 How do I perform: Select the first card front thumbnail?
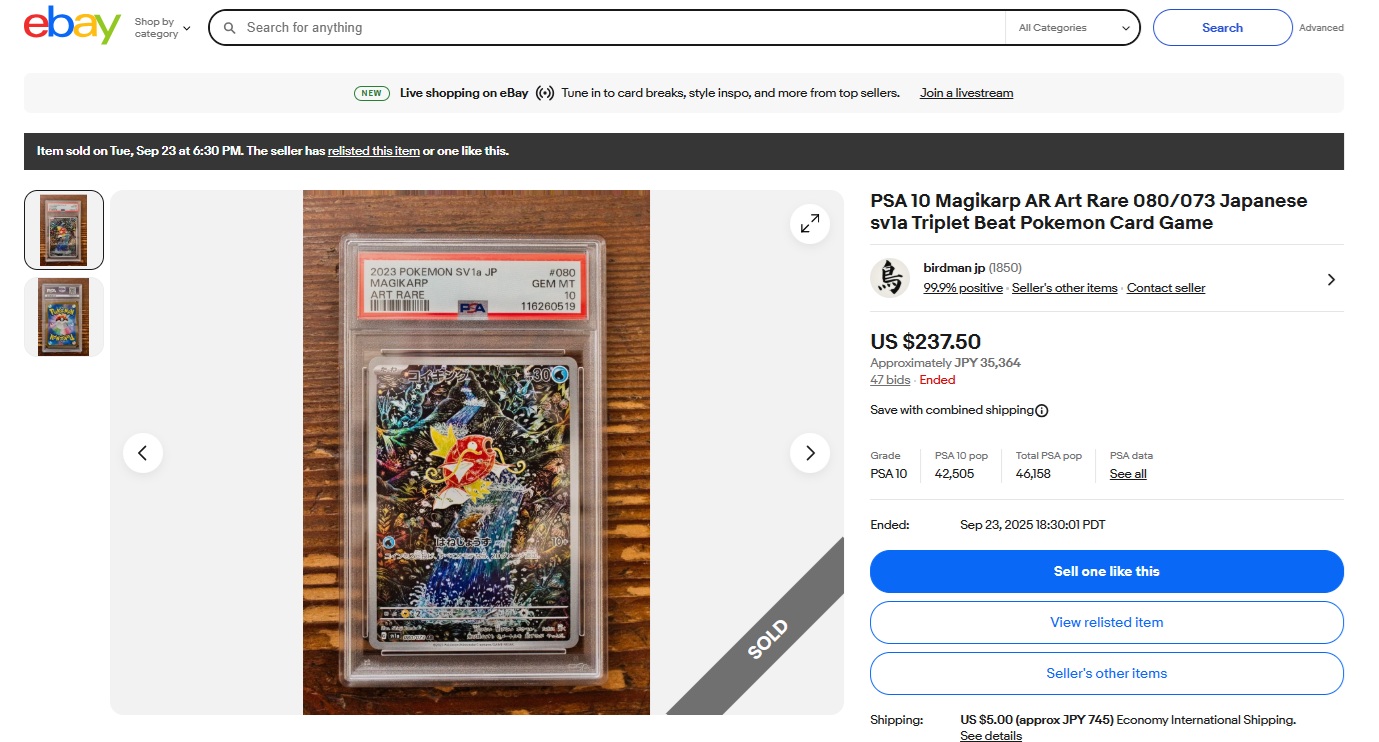point(64,230)
